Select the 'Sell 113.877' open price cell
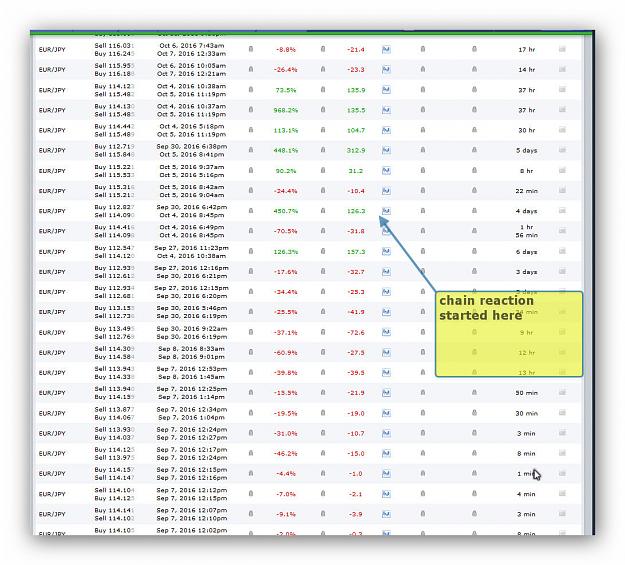625x565 pixels. pyautogui.click(x=114, y=409)
